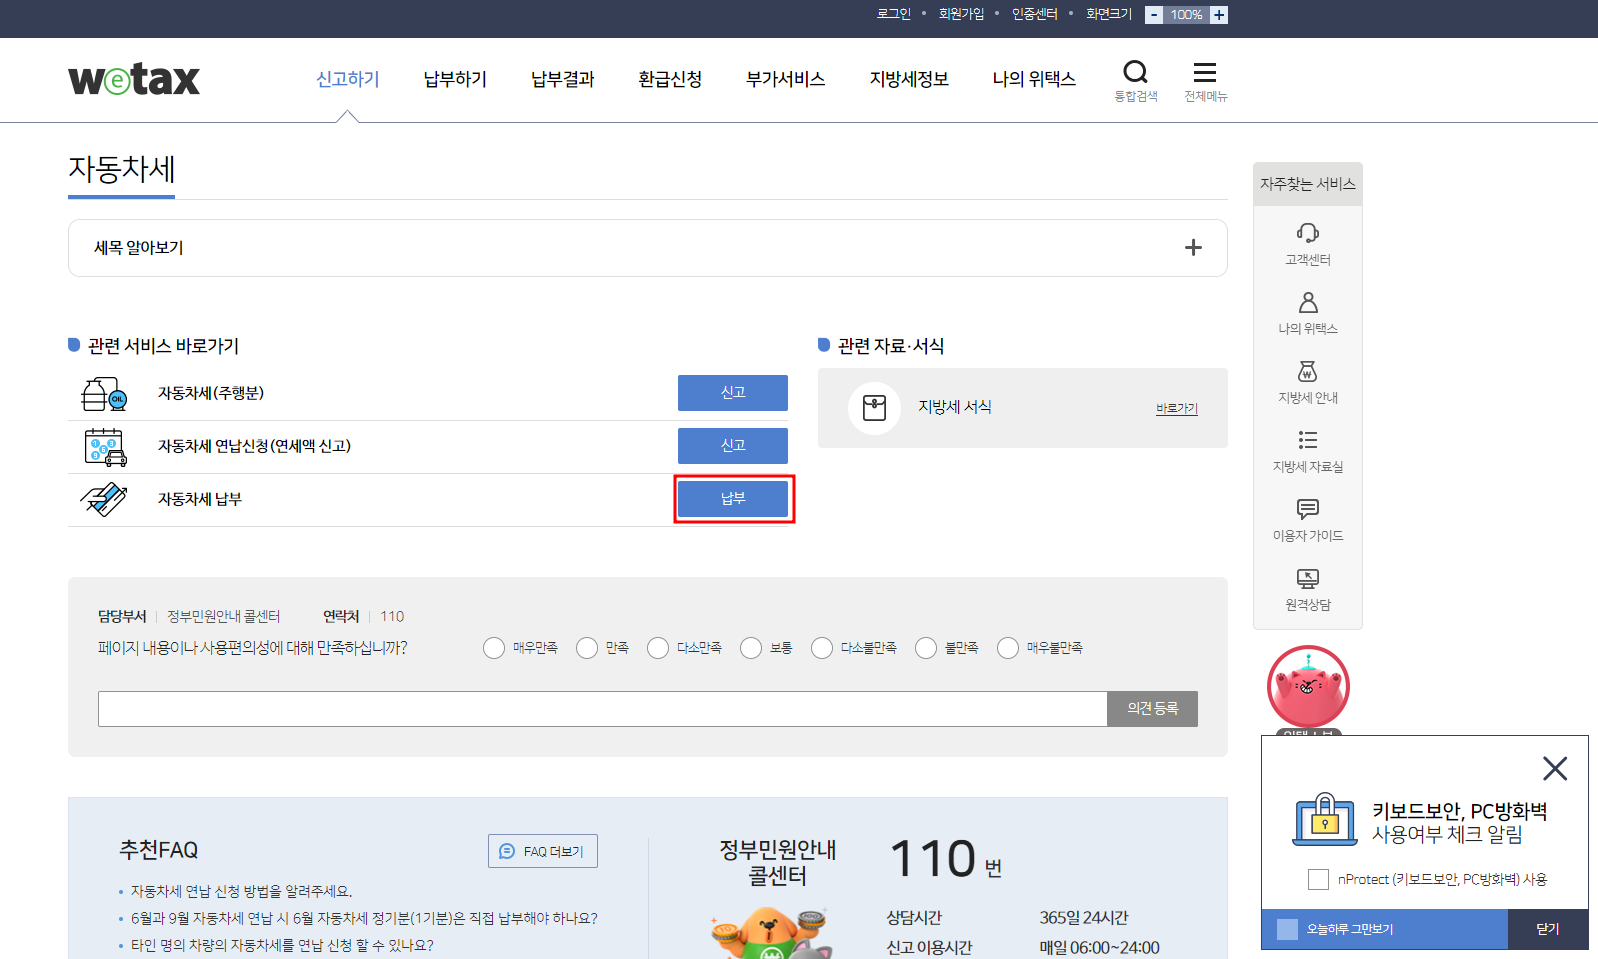This screenshot has width=1598, height=959.
Task: Check the nProtect 사용 checkbox
Action: tap(1318, 879)
